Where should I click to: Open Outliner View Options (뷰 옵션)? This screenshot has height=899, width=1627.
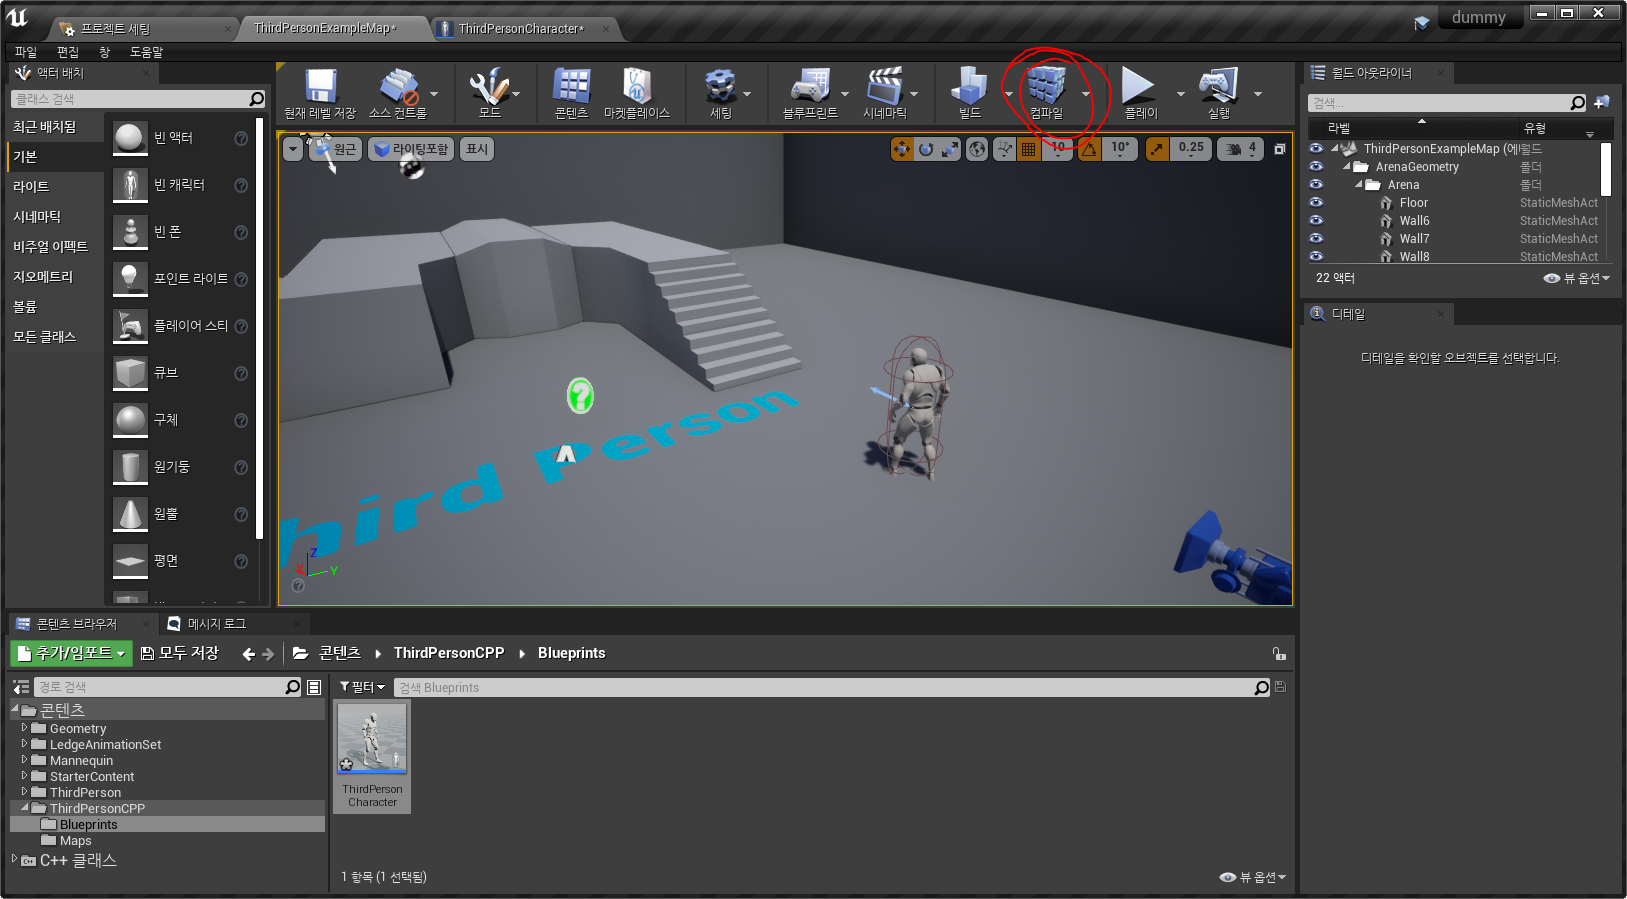pos(1577,278)
